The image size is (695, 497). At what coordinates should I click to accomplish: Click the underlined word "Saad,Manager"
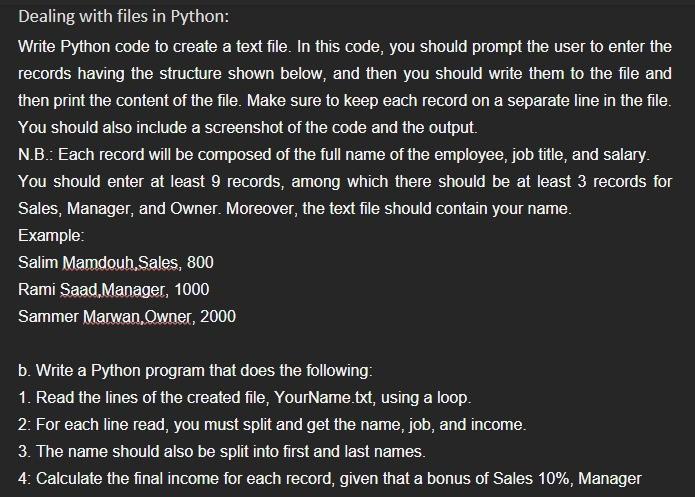click(x=113, y=290)
